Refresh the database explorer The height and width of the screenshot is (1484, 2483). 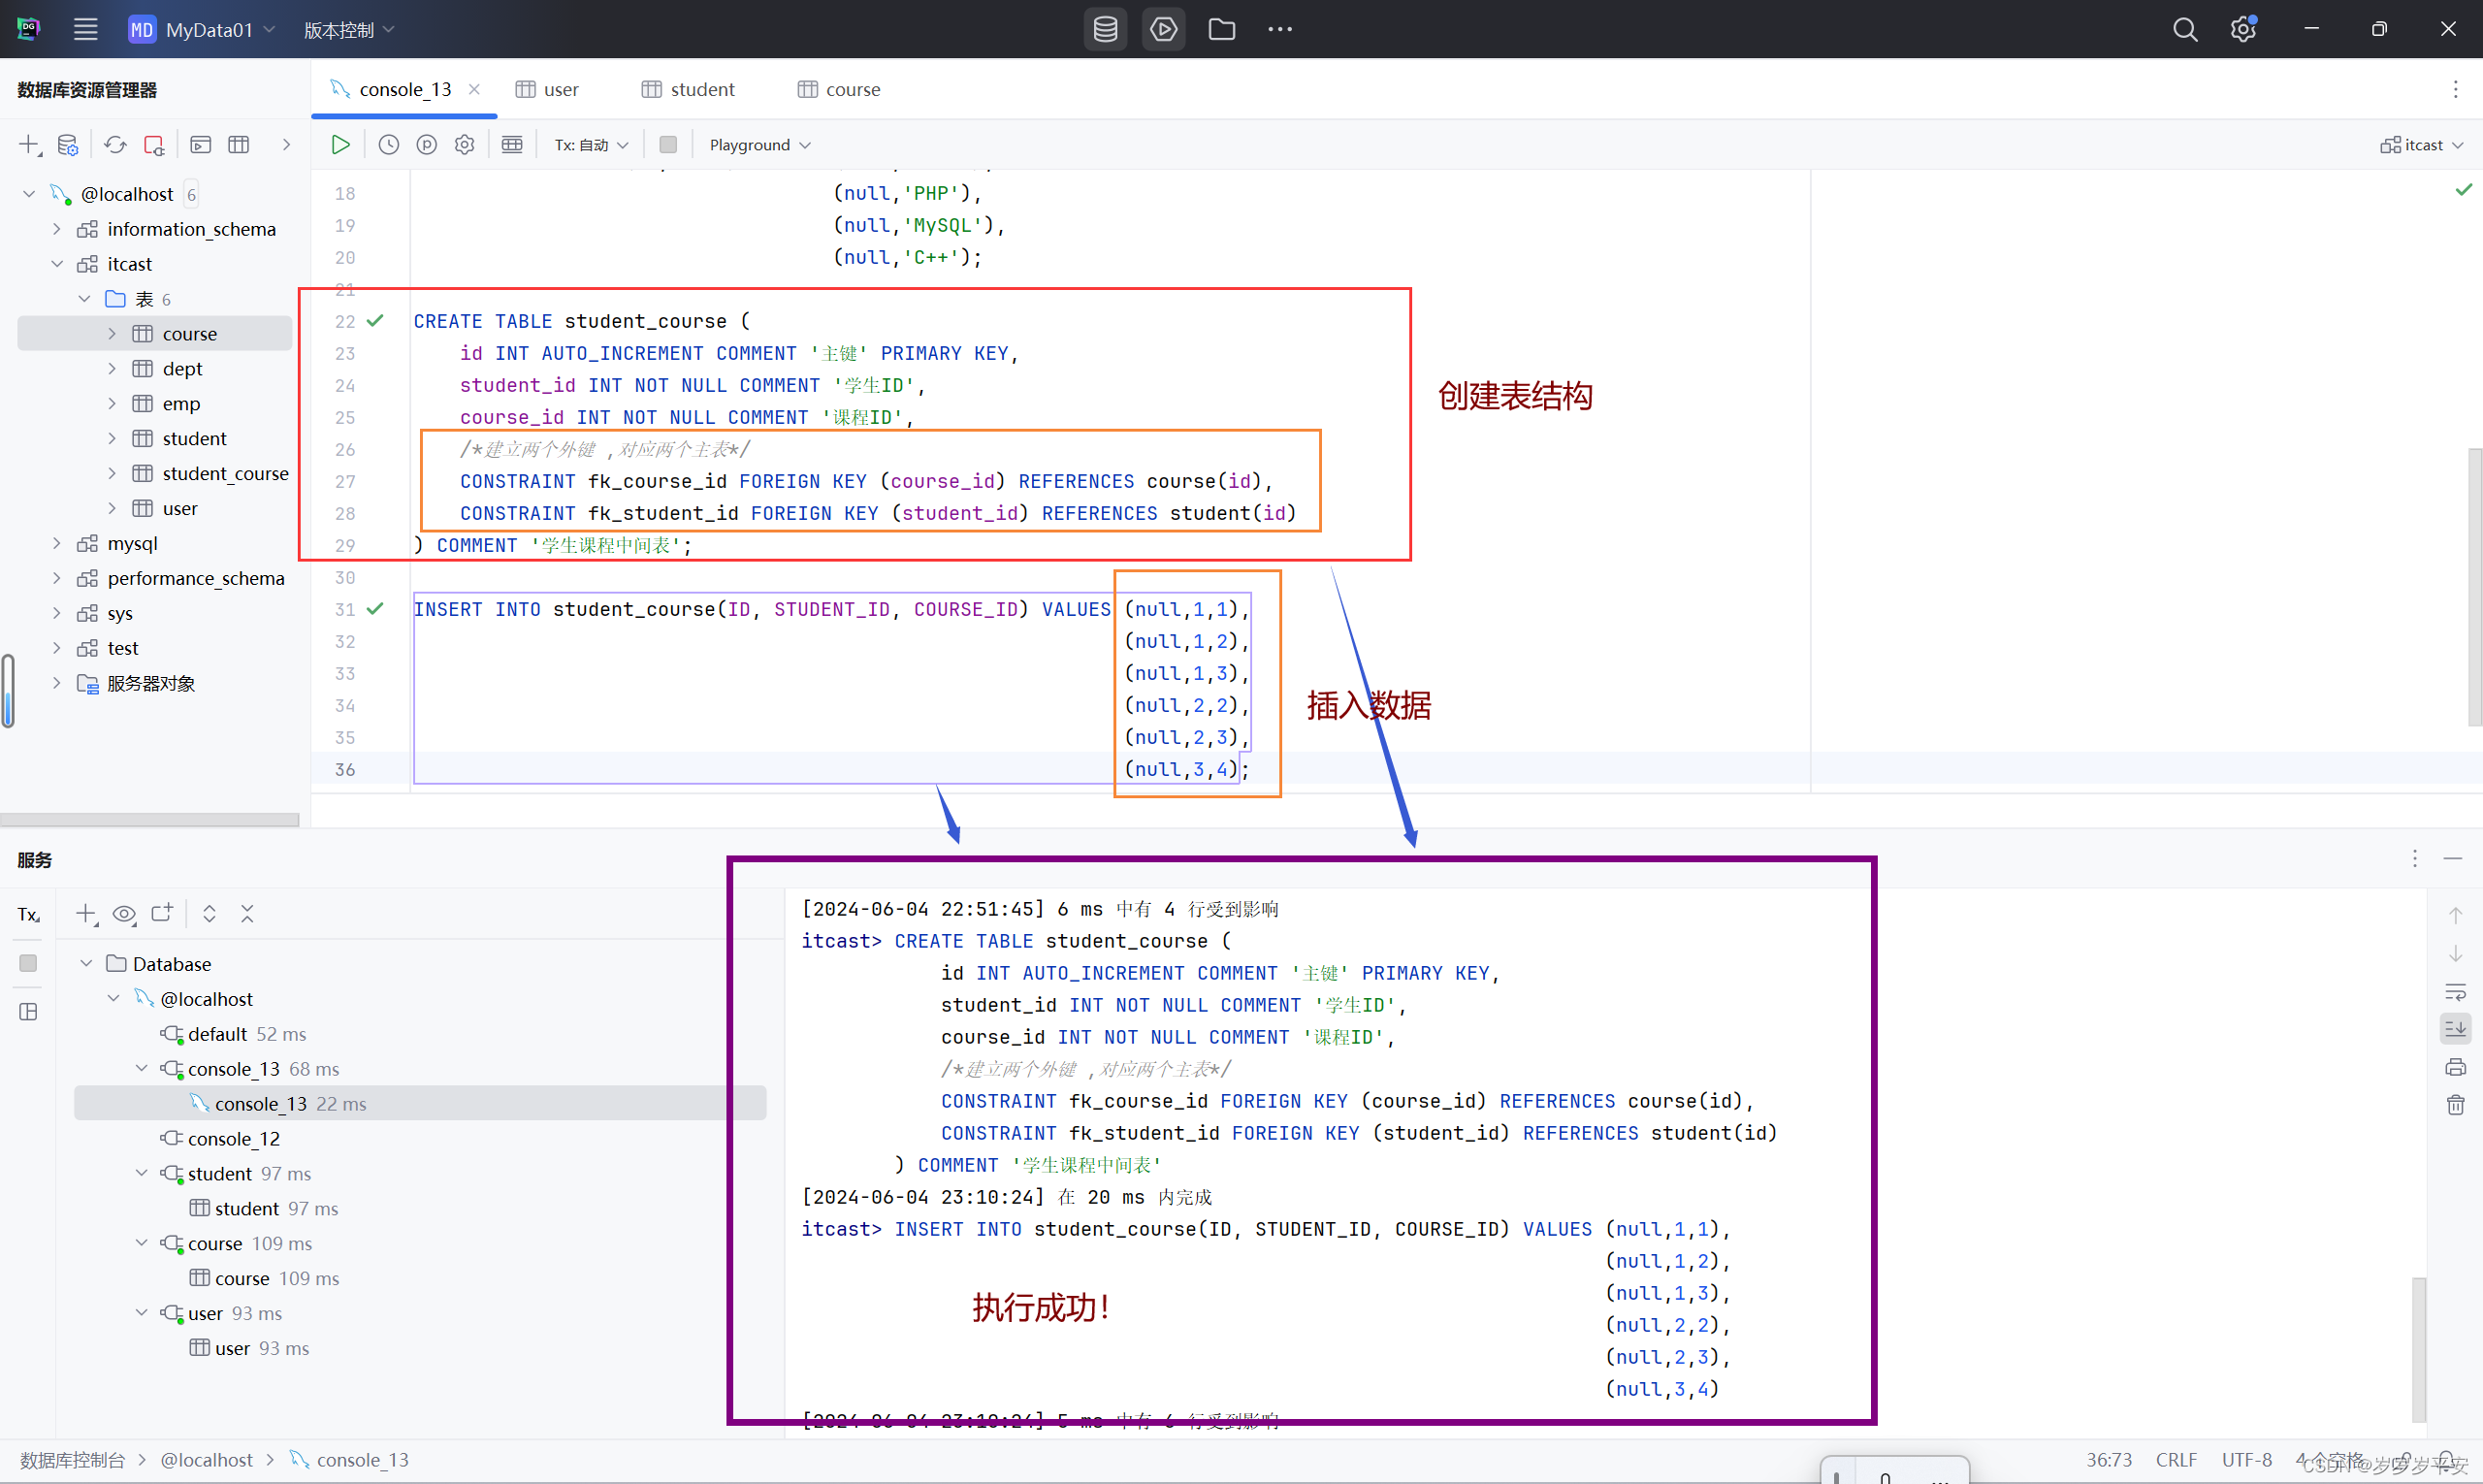click(x=115, y=144)
